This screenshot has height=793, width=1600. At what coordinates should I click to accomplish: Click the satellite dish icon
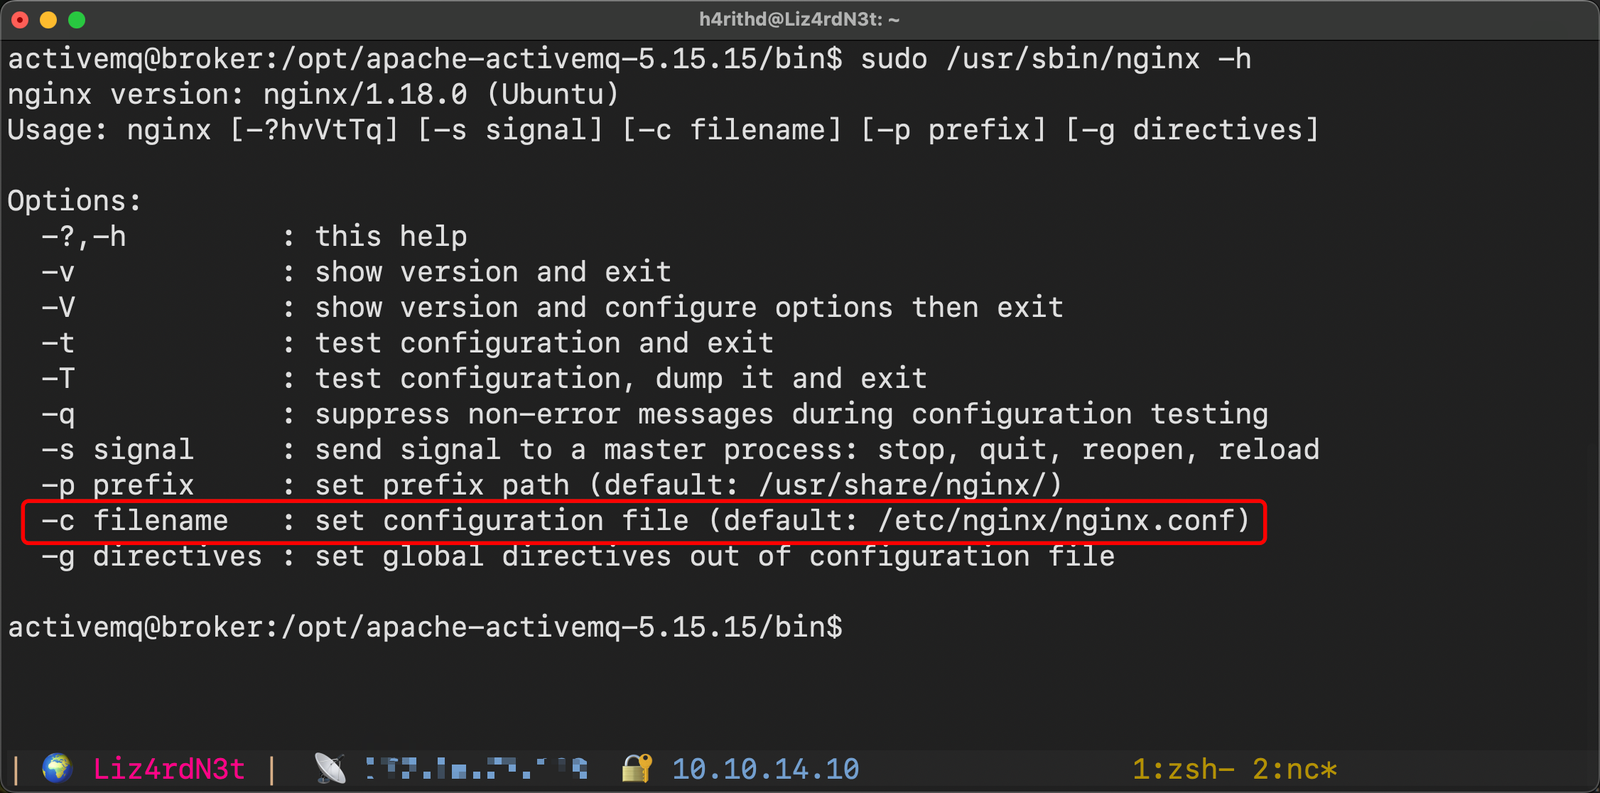coord(330,768)
